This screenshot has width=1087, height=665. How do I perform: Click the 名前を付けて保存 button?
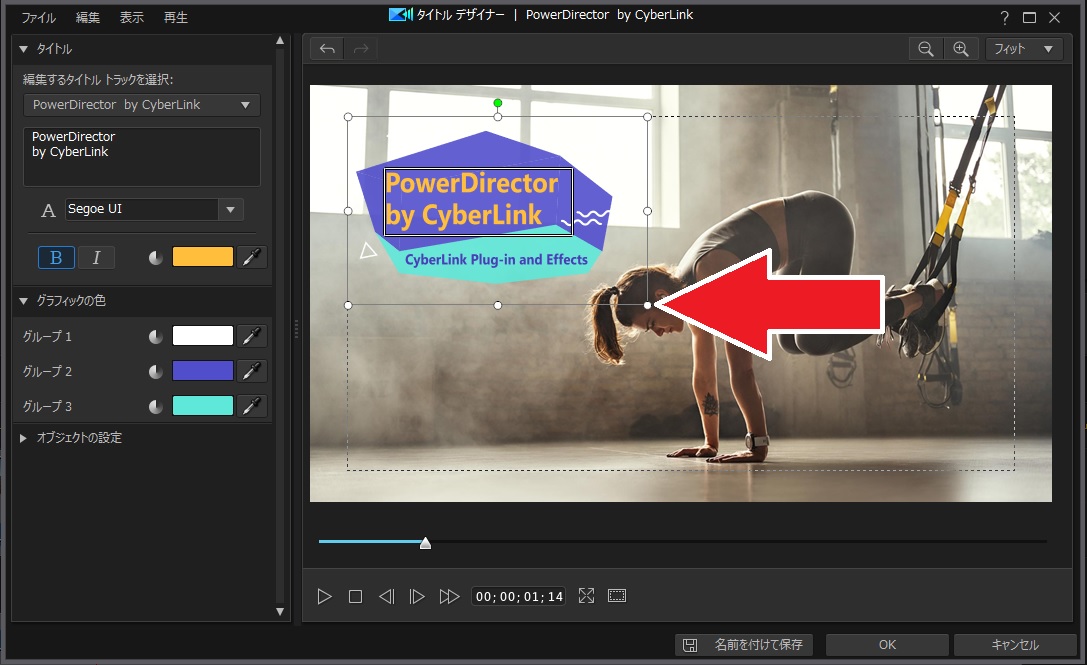point(744,645)
